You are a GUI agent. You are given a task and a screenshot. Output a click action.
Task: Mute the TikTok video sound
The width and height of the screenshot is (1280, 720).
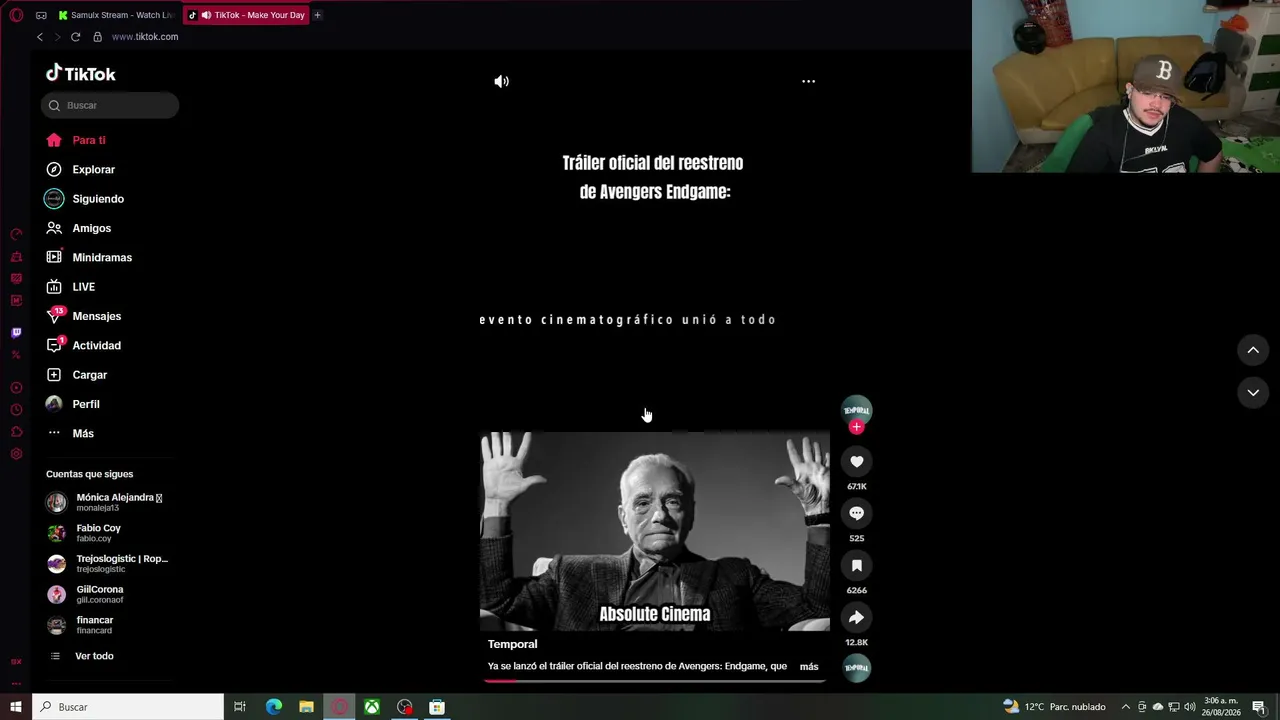click(x=502, y=81)
